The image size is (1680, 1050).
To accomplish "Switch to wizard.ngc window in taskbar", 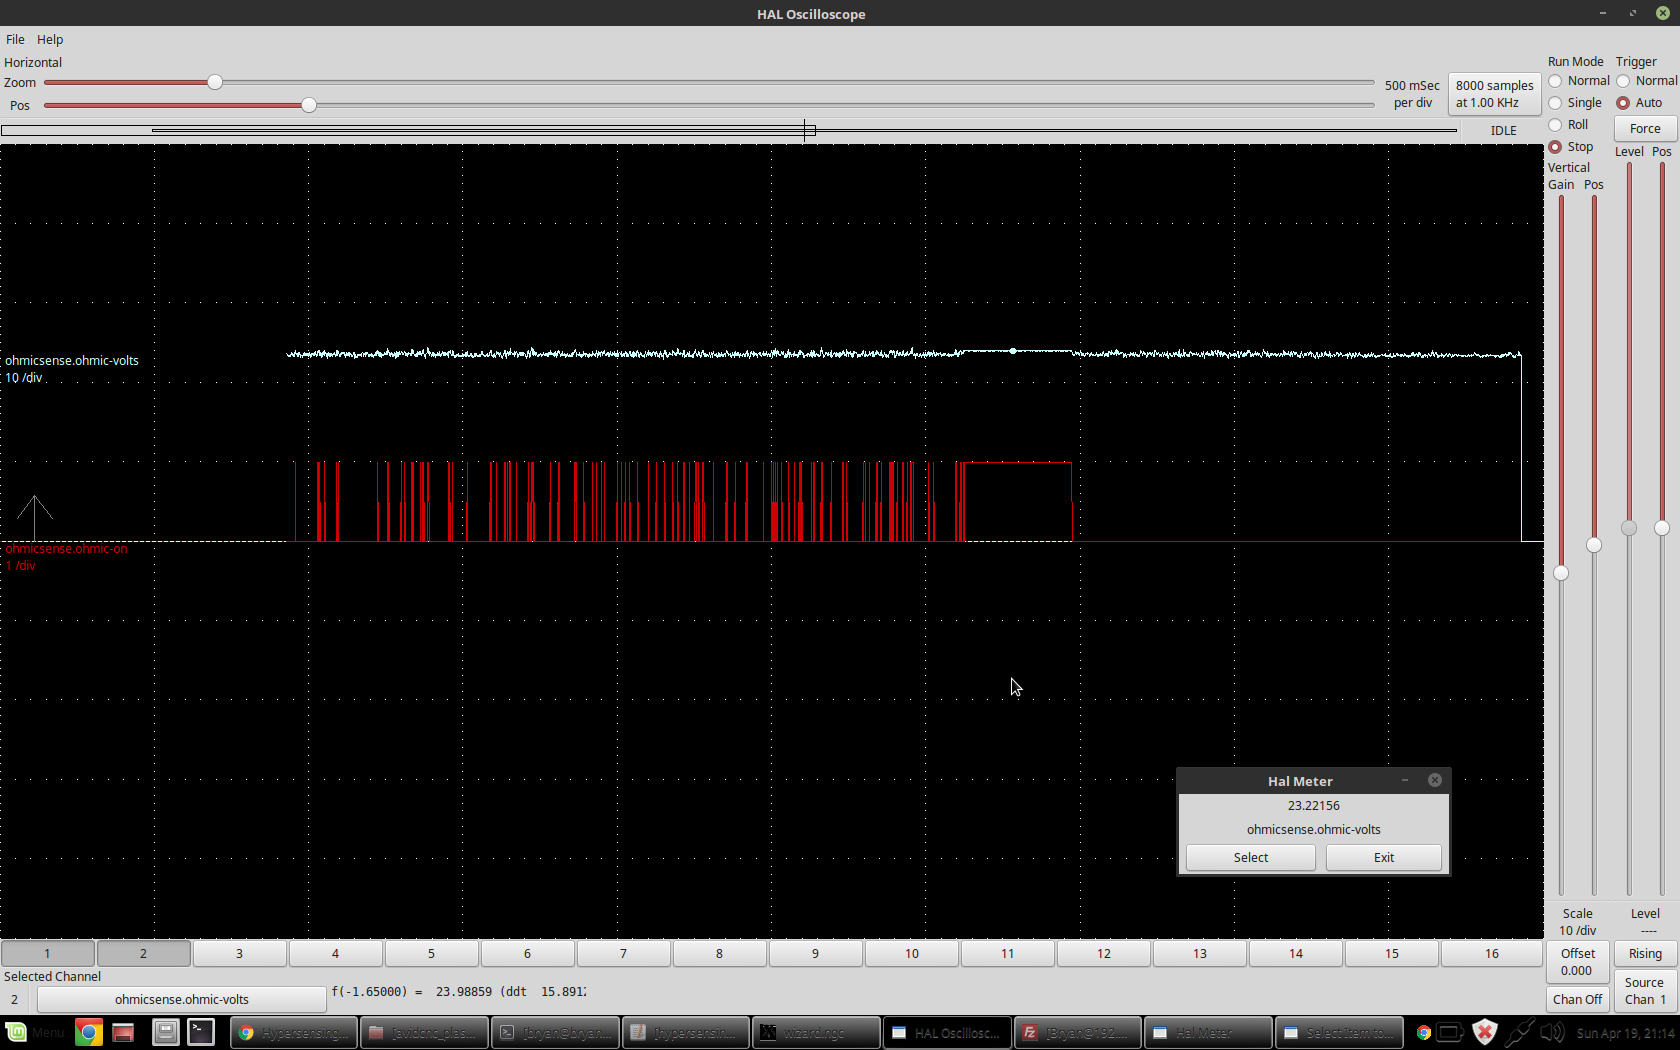I will point(816,1033).
